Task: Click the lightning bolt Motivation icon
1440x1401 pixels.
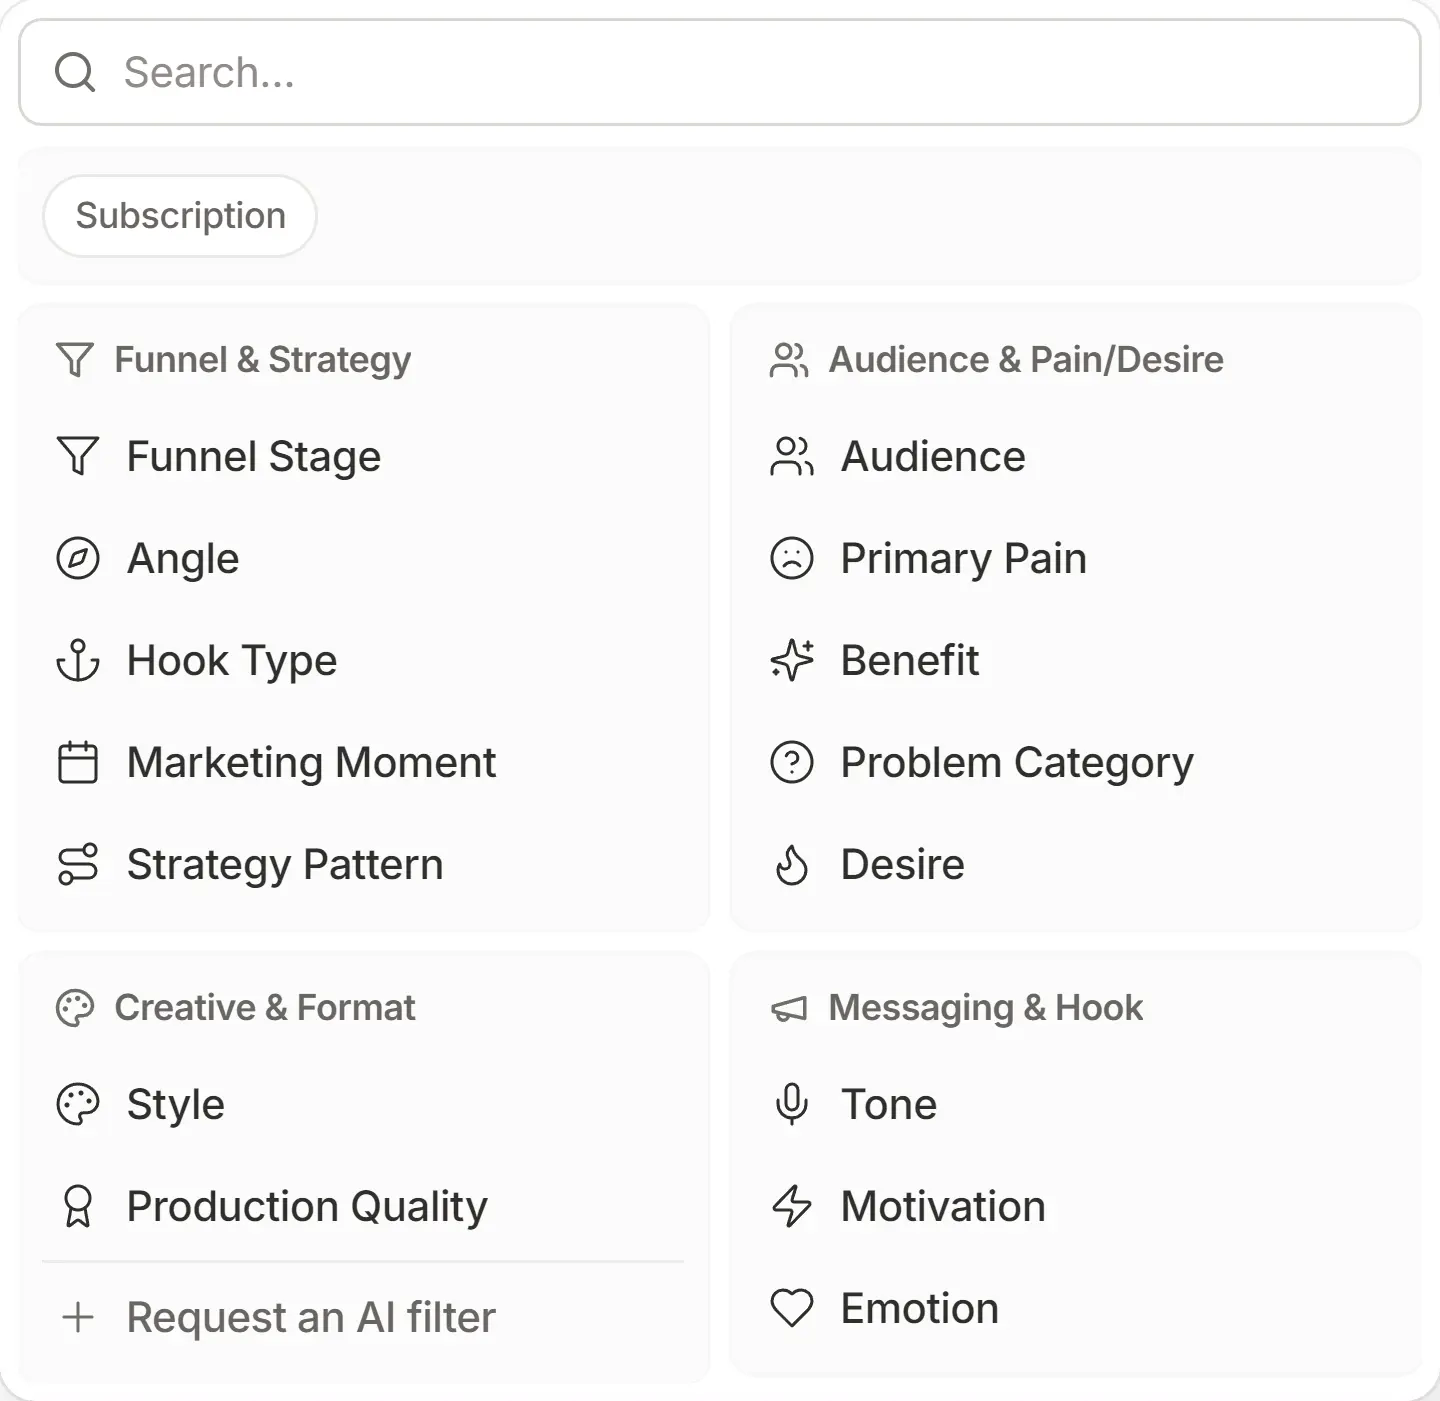Action: tap(792, 1206)
